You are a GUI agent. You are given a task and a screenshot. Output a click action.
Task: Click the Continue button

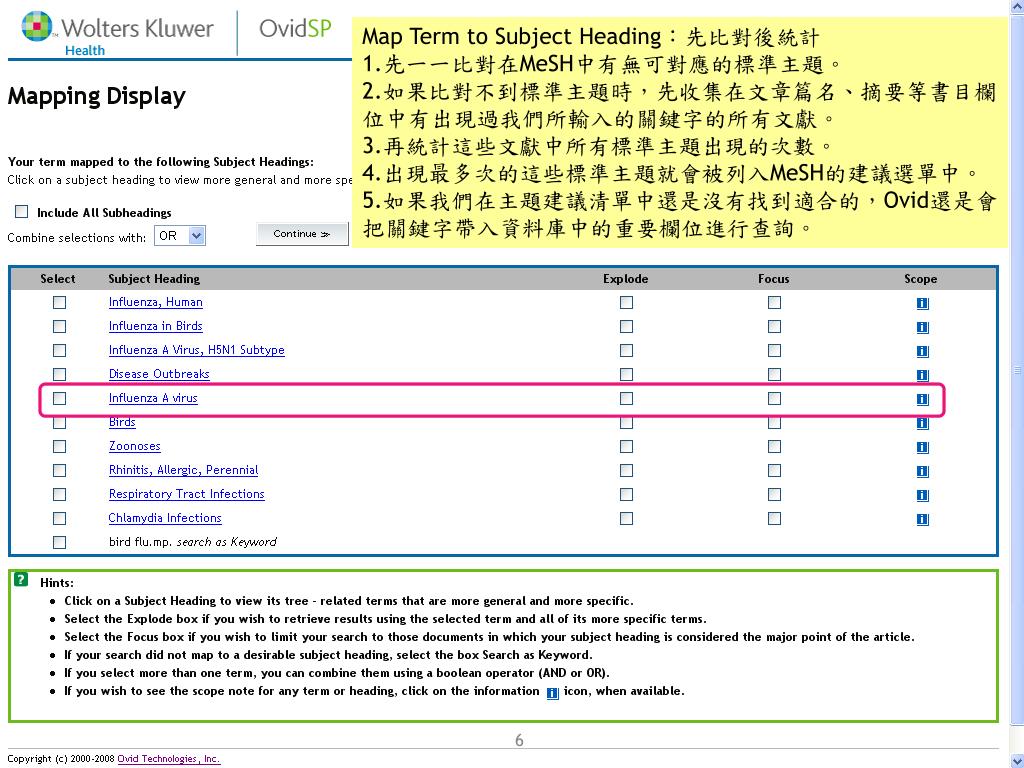(302, 234)
